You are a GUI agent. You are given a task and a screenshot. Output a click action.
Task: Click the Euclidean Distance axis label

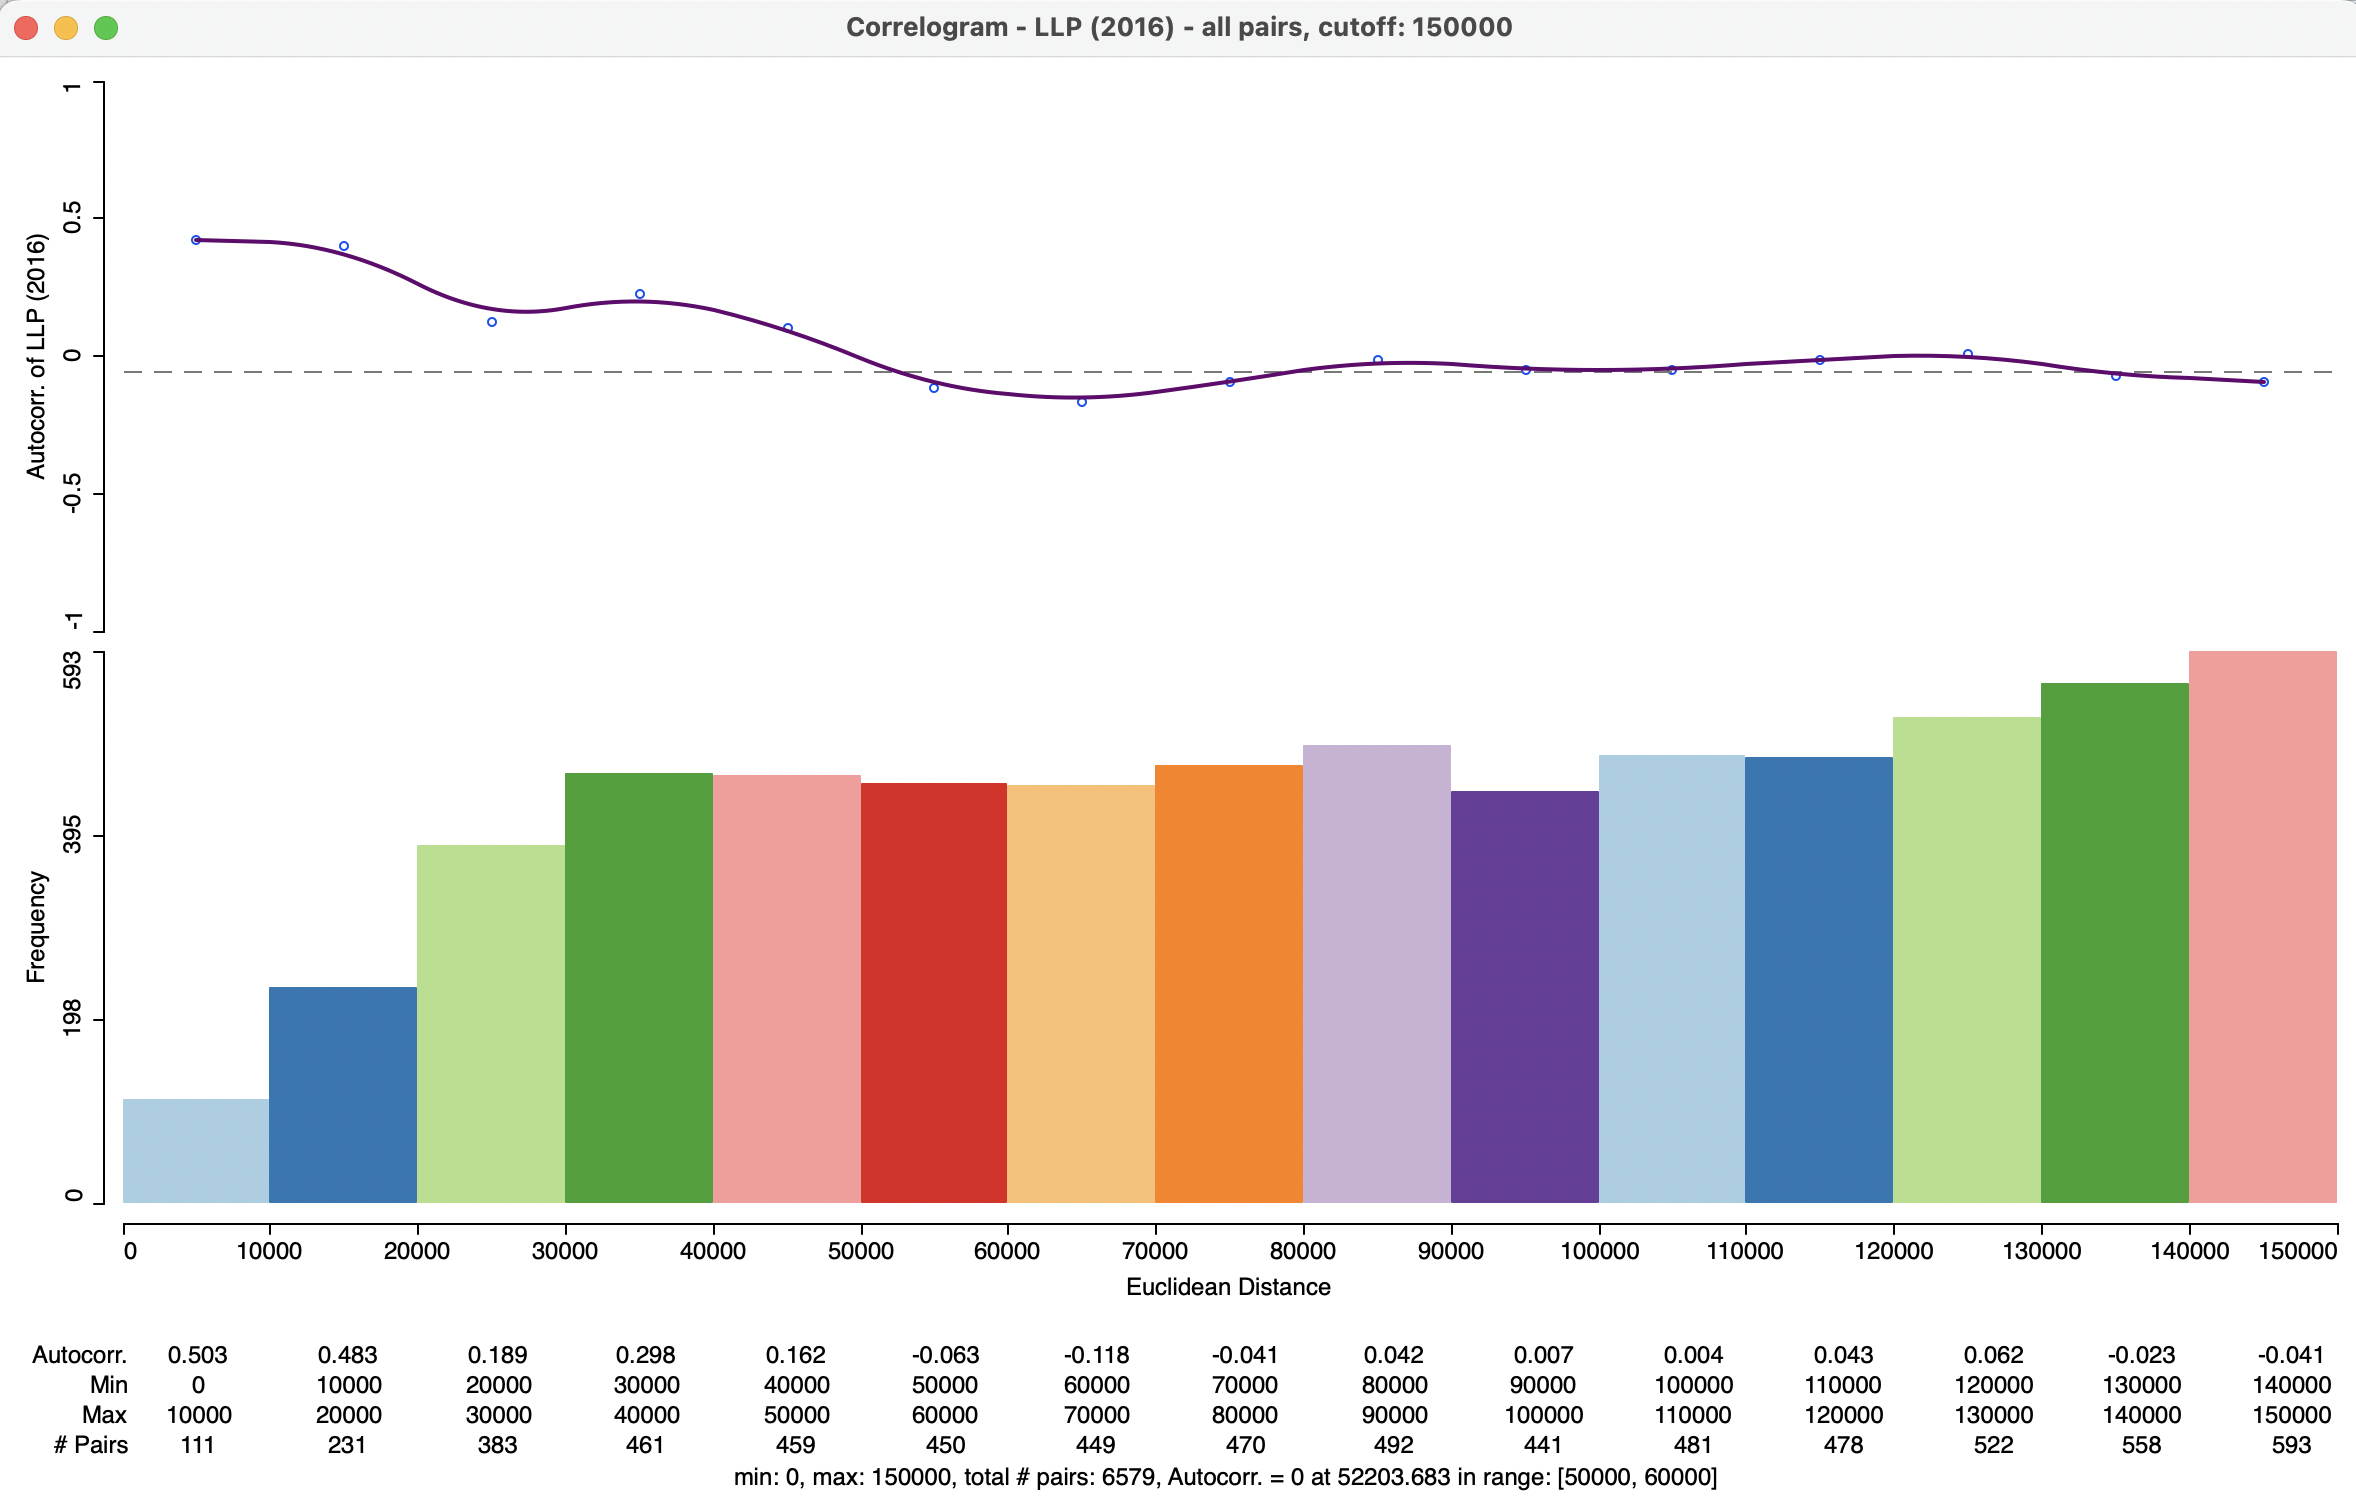(1228, 1287)
